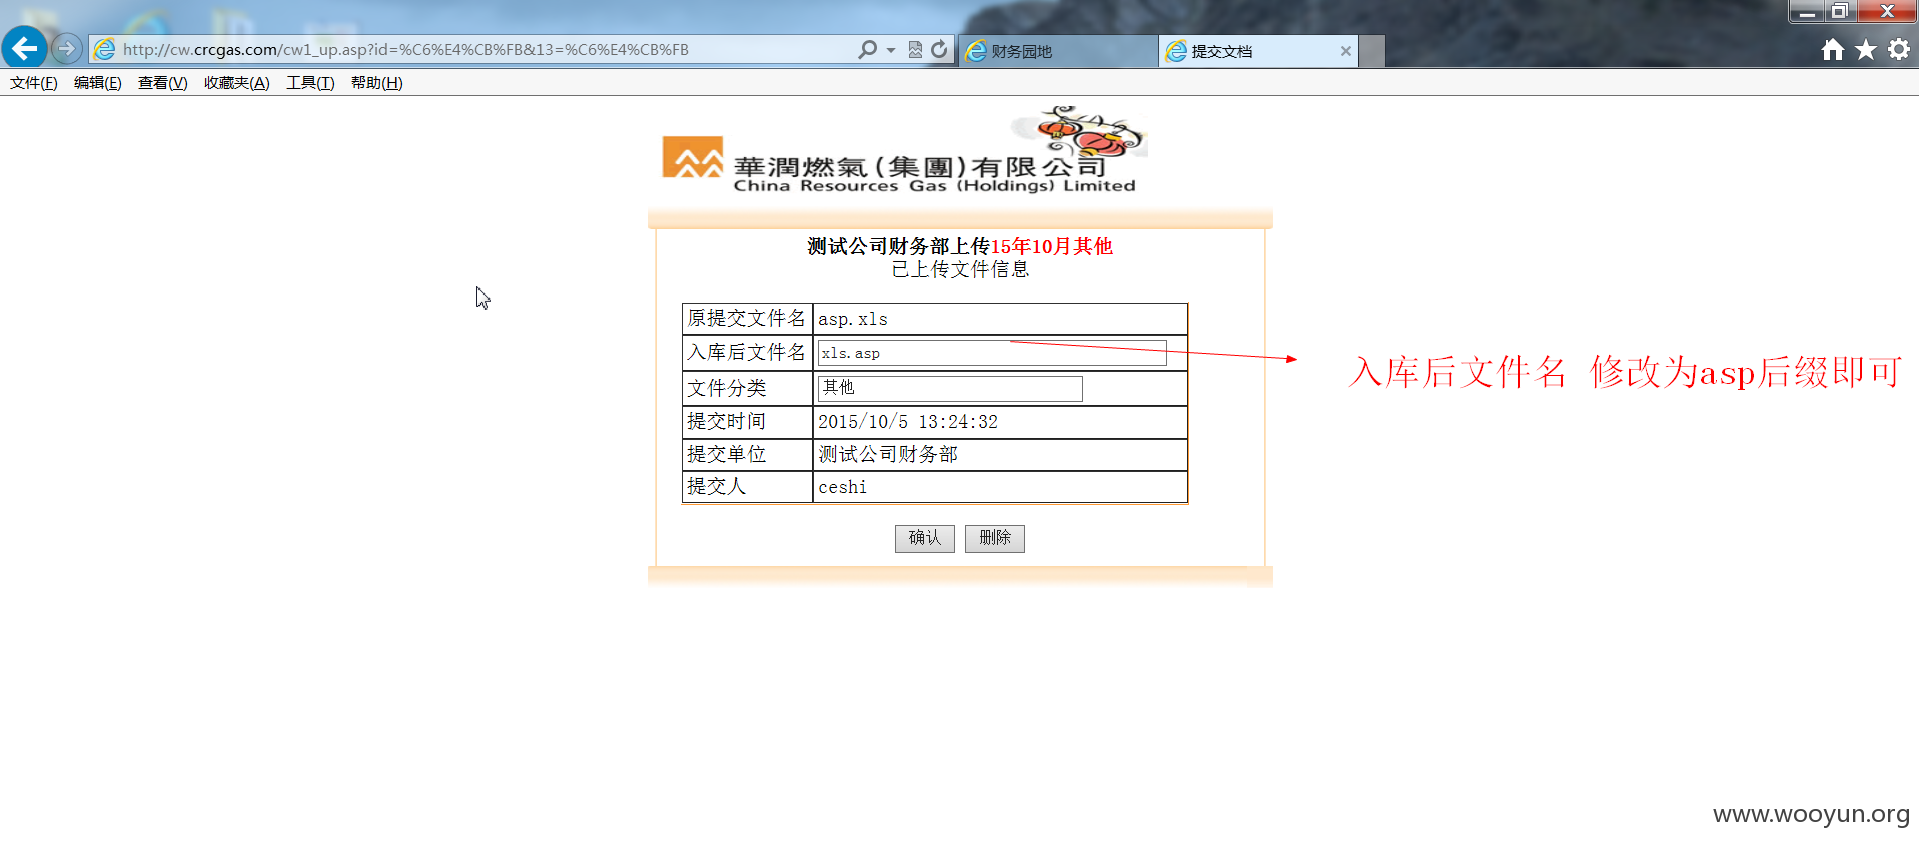Click the search magnifier in address bar
This screenshot has height=843, width=1919.
[867, 49]
